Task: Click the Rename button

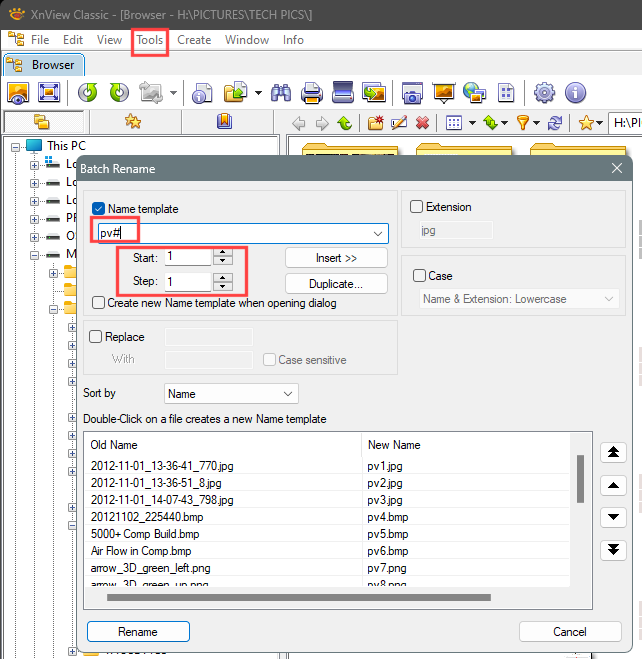Action: click(138, 632)
